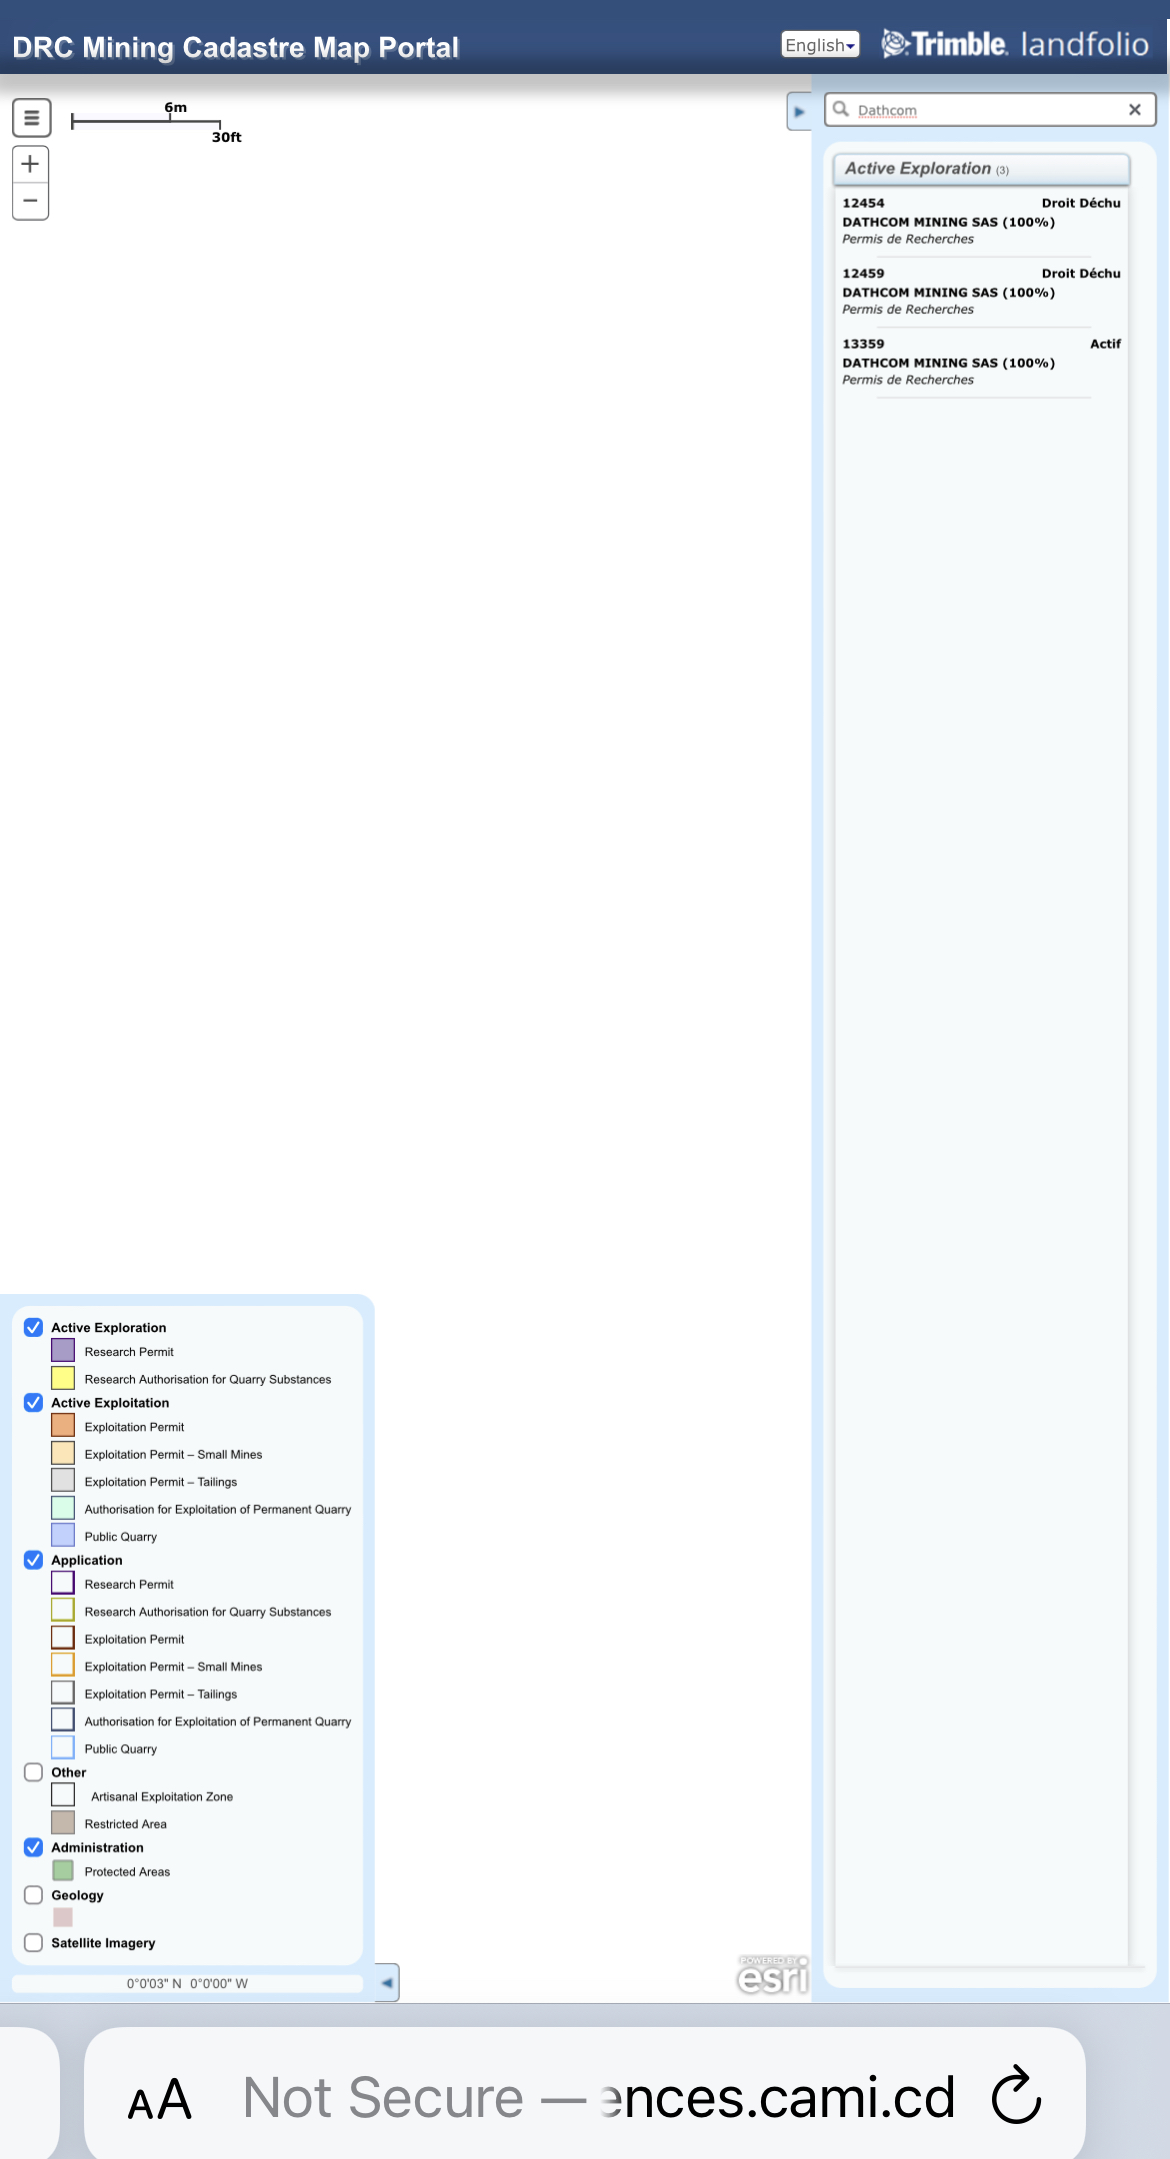The width and height of the screenshot is (1170, 2159).
Task: Select the Actif permit 13359 result
Action: point(980,362)
